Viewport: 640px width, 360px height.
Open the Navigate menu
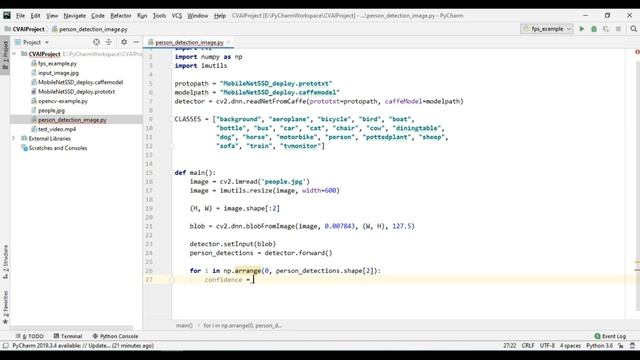click(x=75, y=16)
